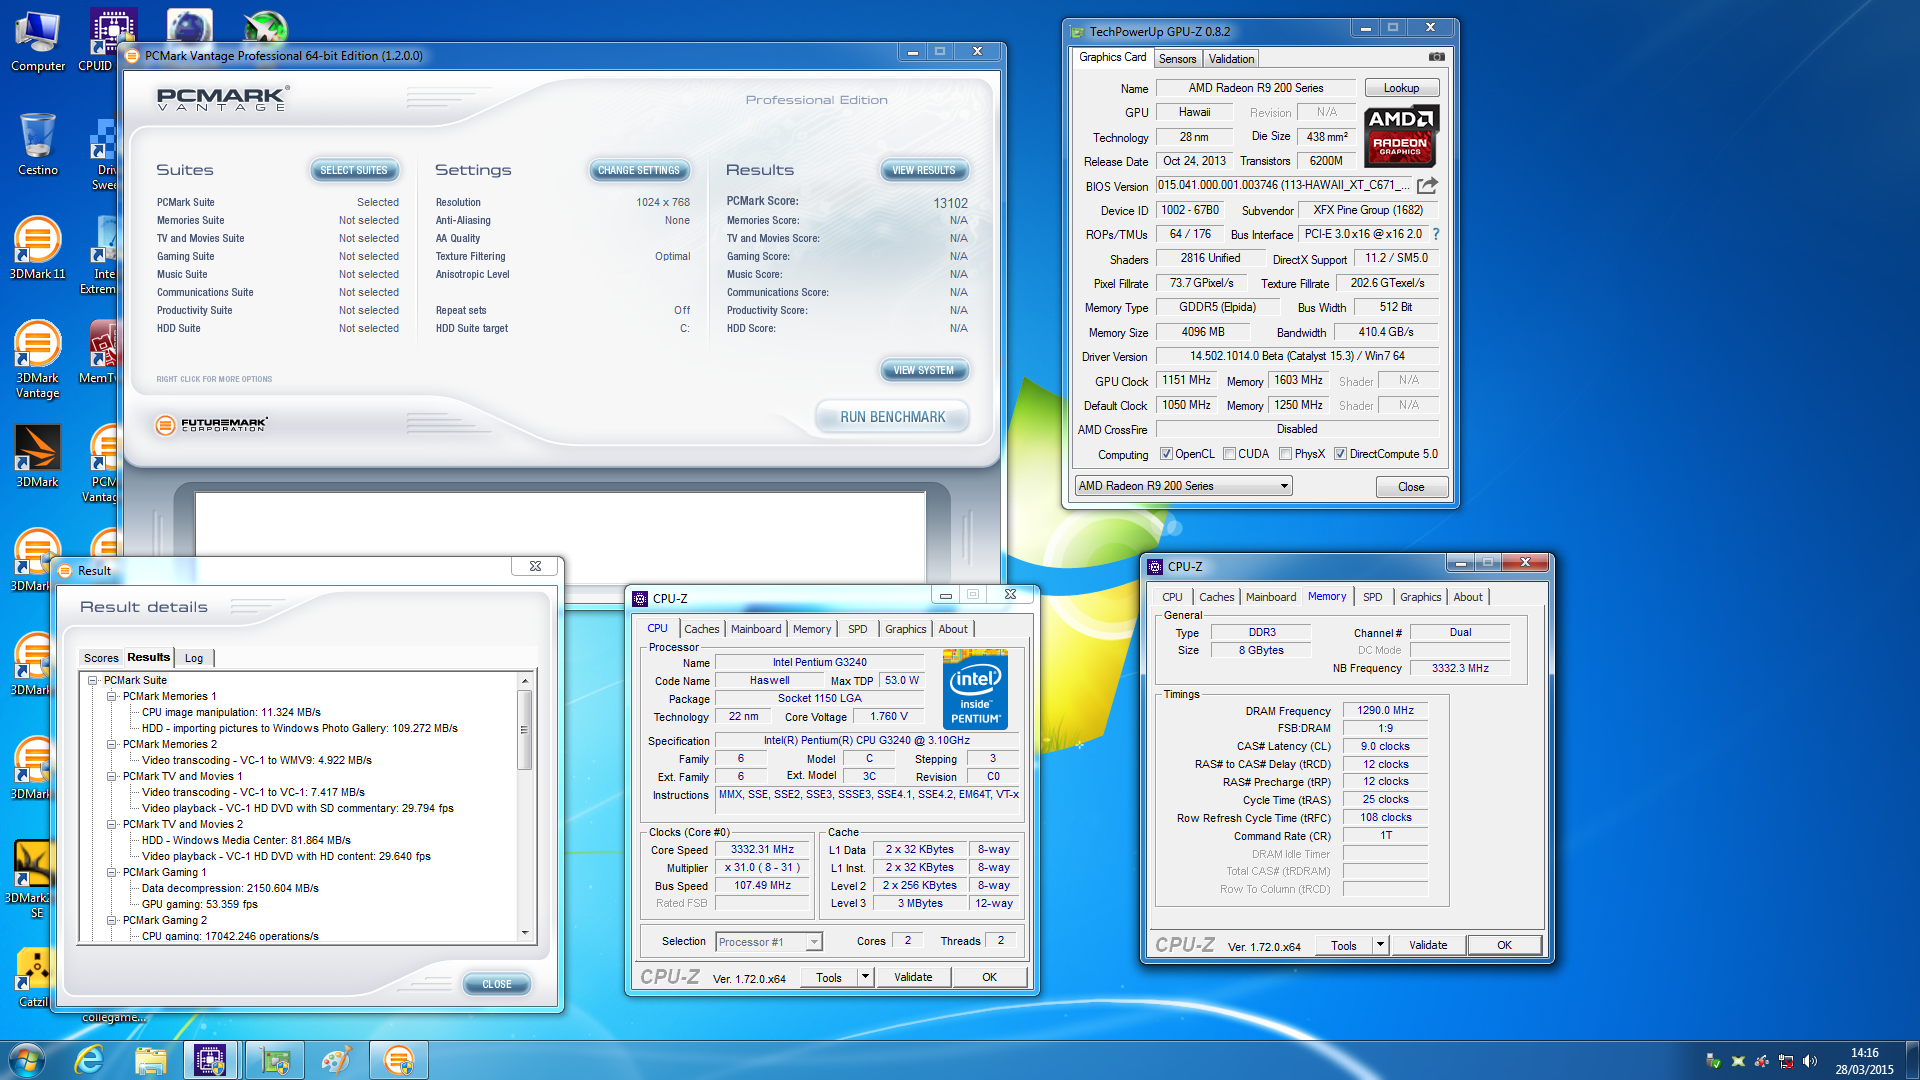Click scroll up arrow in Result details list

[524, 680]
